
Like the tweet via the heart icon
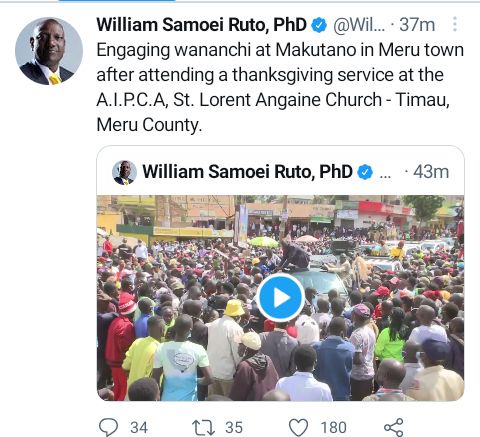pyautogui.click(x=298, y=427)
